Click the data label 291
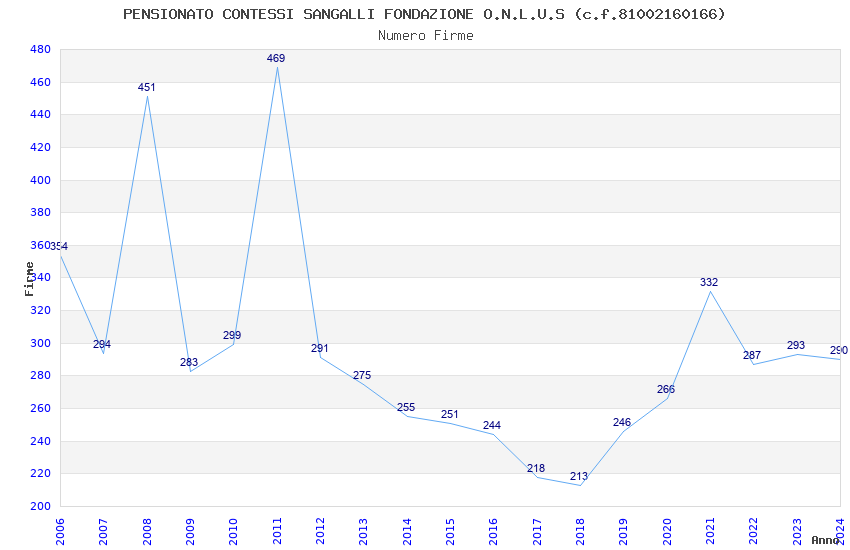Screen dimensions: 850x550 pyautogui.click(x=320, y=348)
